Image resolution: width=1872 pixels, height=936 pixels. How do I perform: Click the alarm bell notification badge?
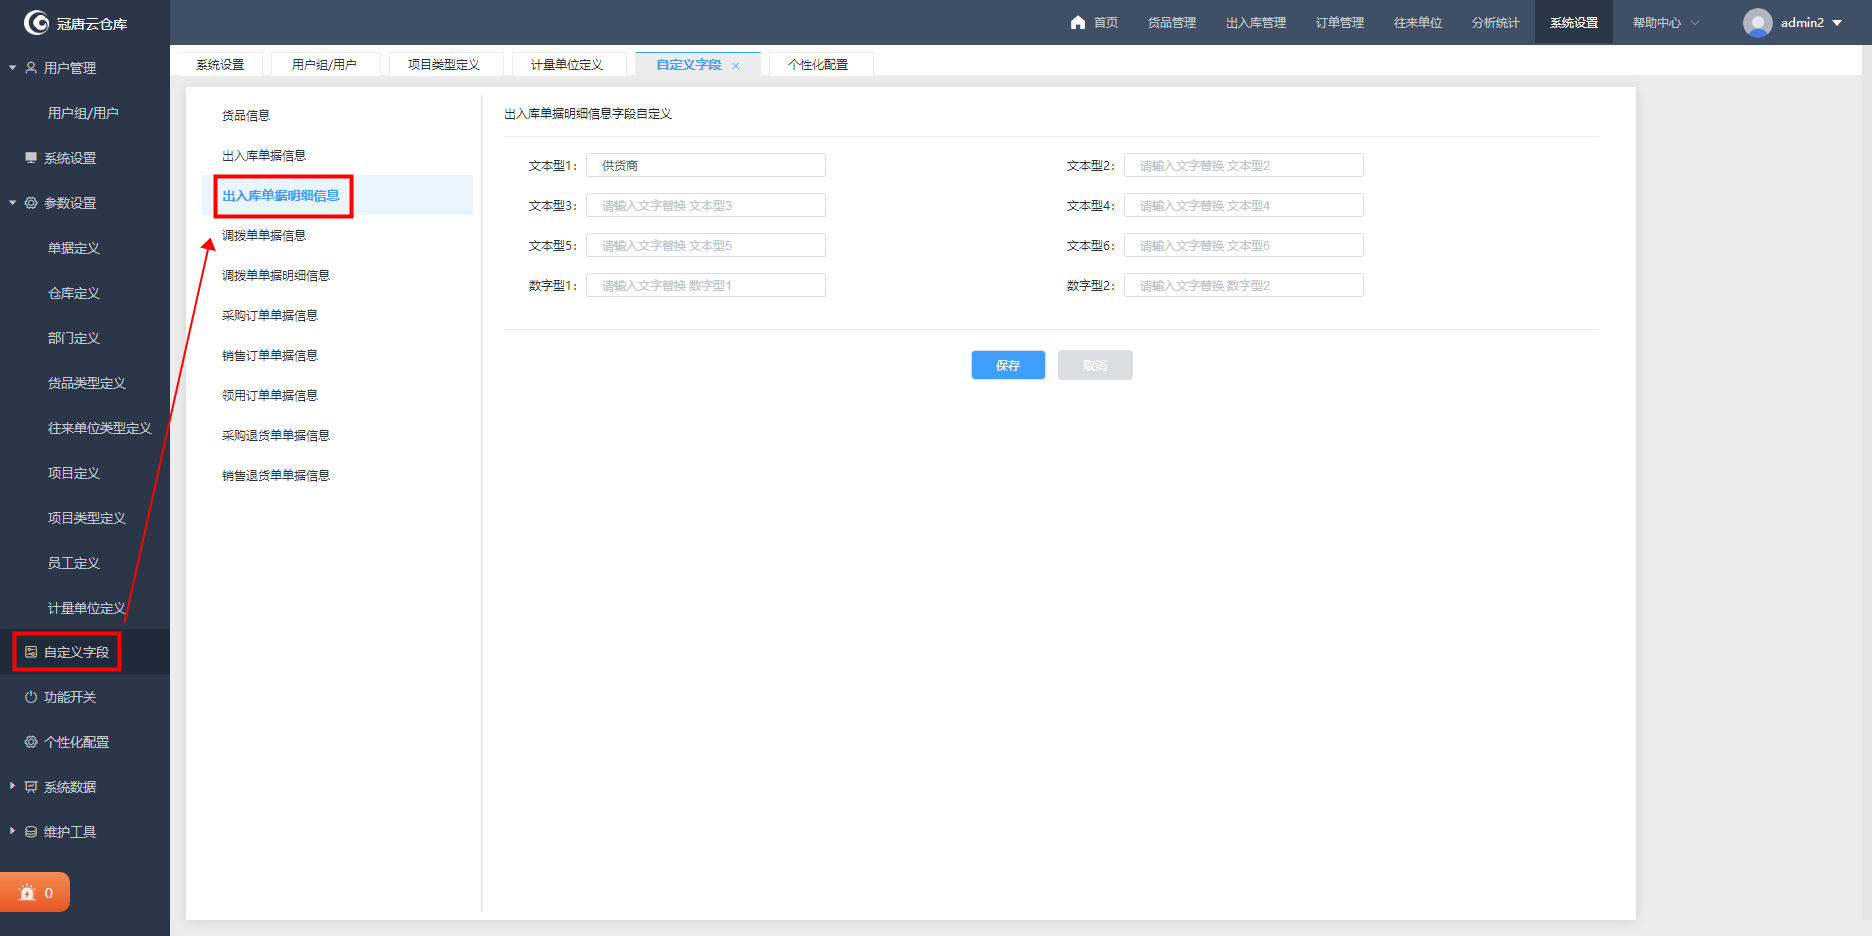(35, 893)
